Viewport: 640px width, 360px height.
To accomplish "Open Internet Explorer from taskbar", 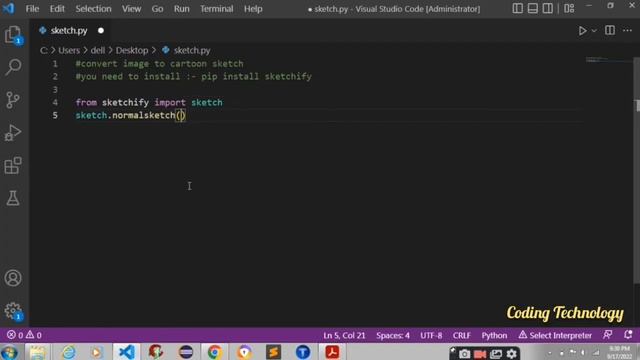I will click(68, 352).
